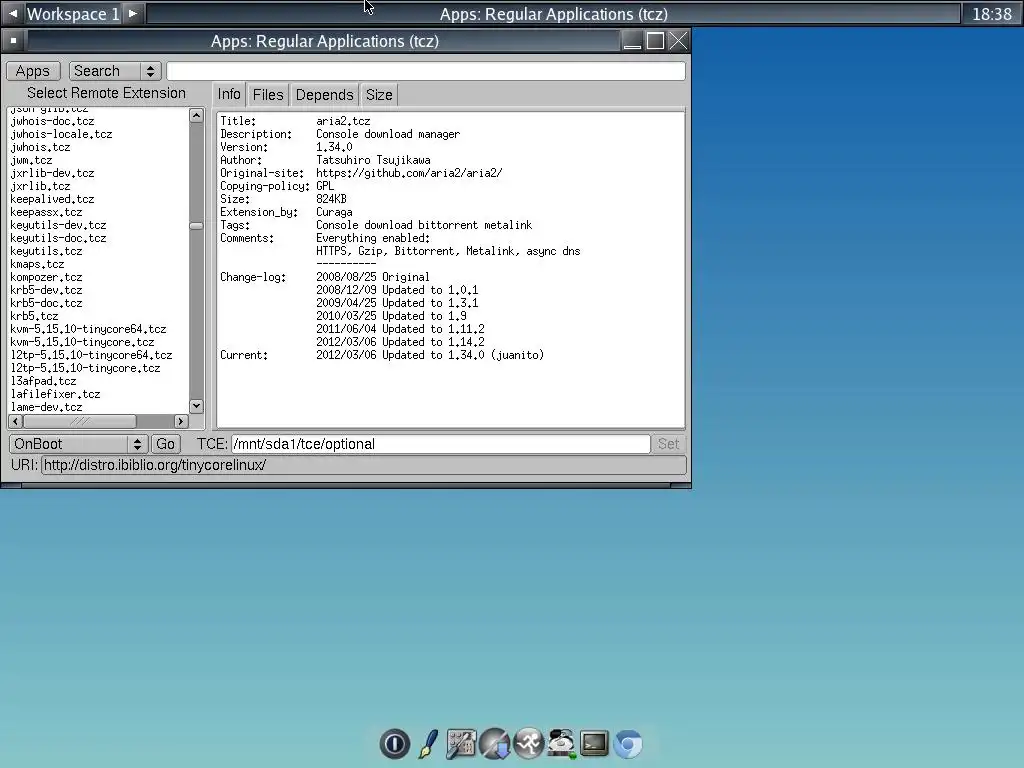This screenshot has height=768, width=1024.
Task: Click the extension list scroll-down arrow
Action: 196,406
